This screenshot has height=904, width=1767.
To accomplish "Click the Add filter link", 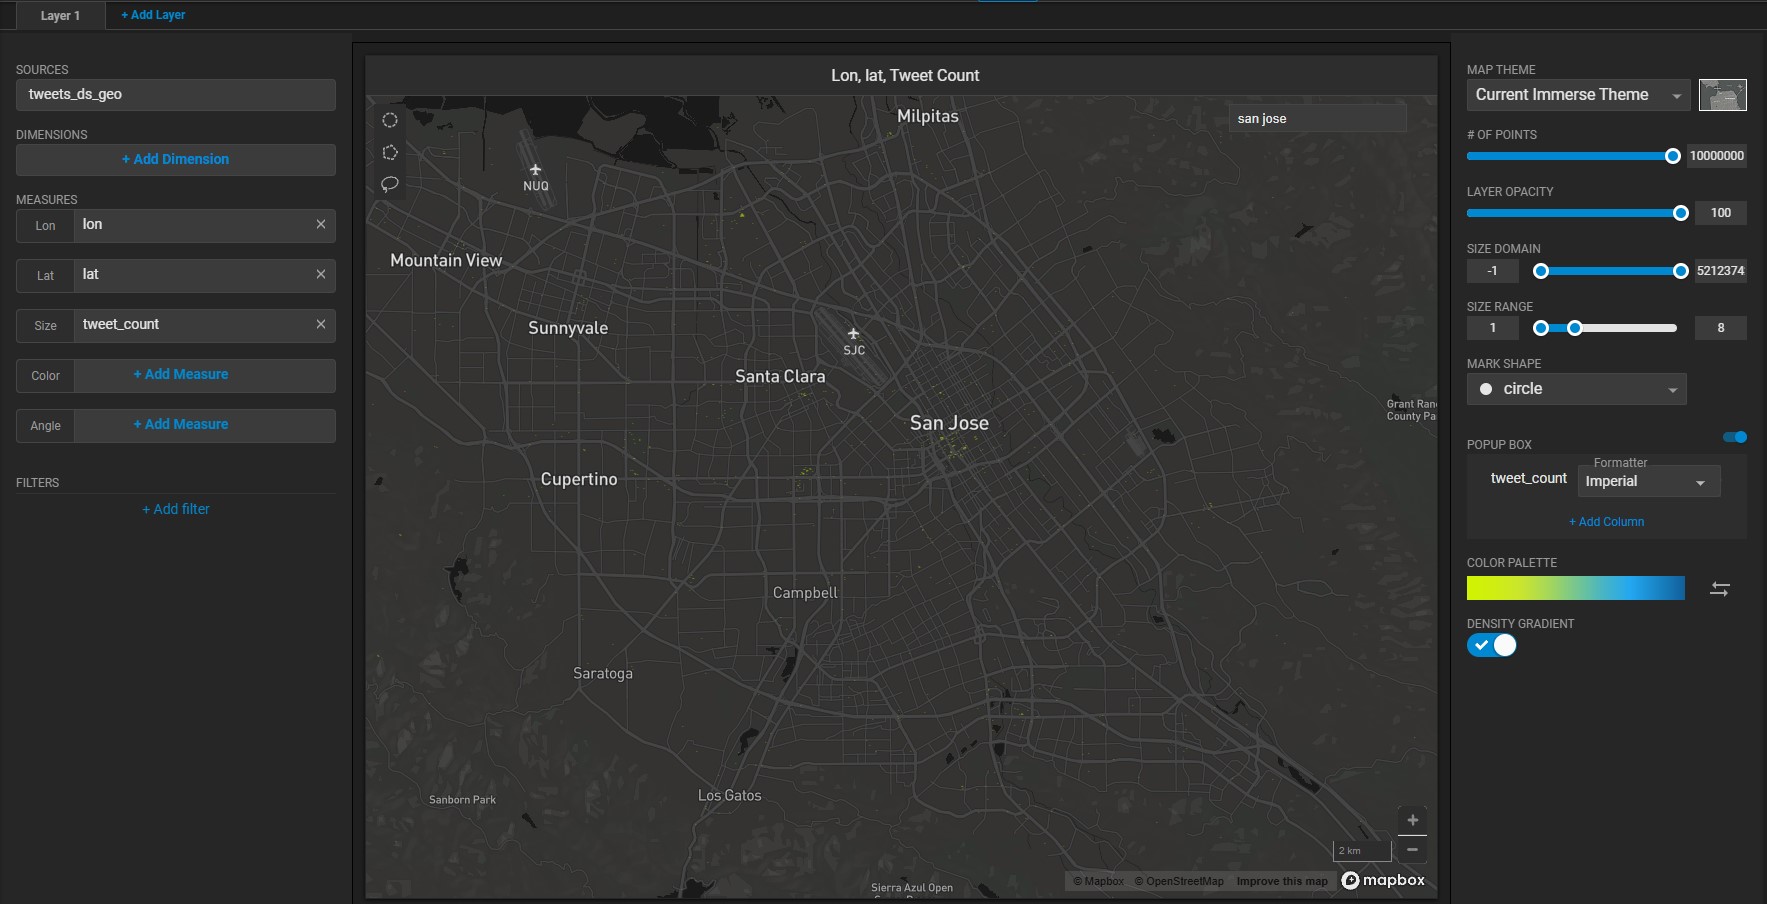I will click(x=176, y=509).
